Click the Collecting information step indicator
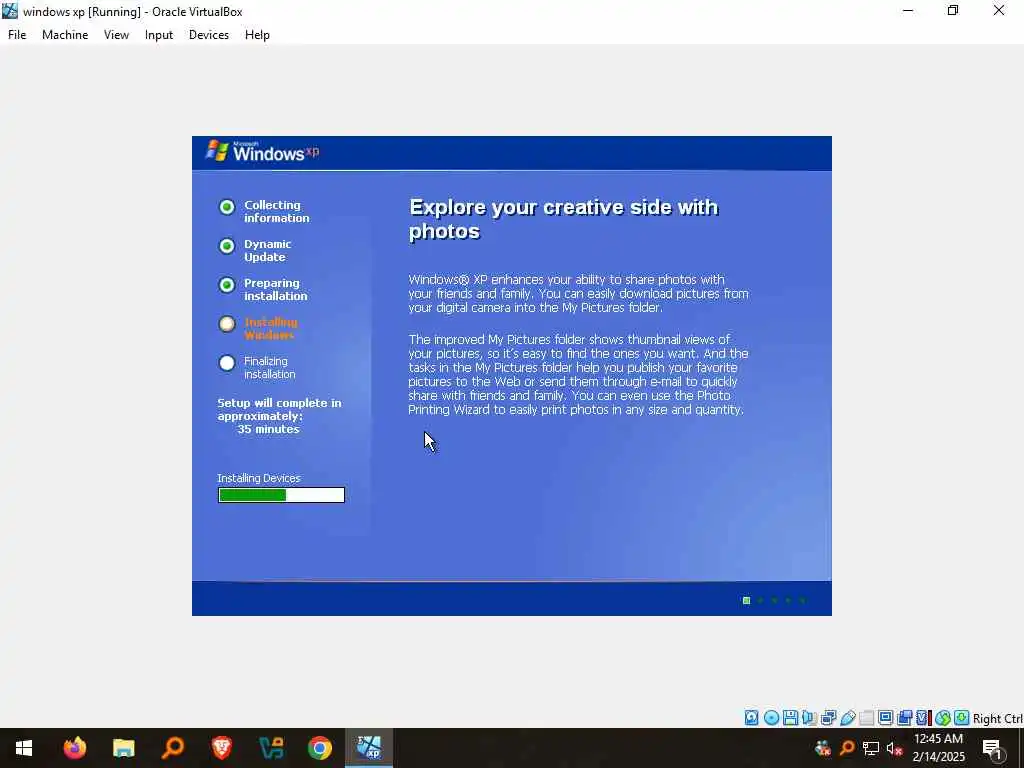Viewport: 1024px width, 768px height. 227,207
